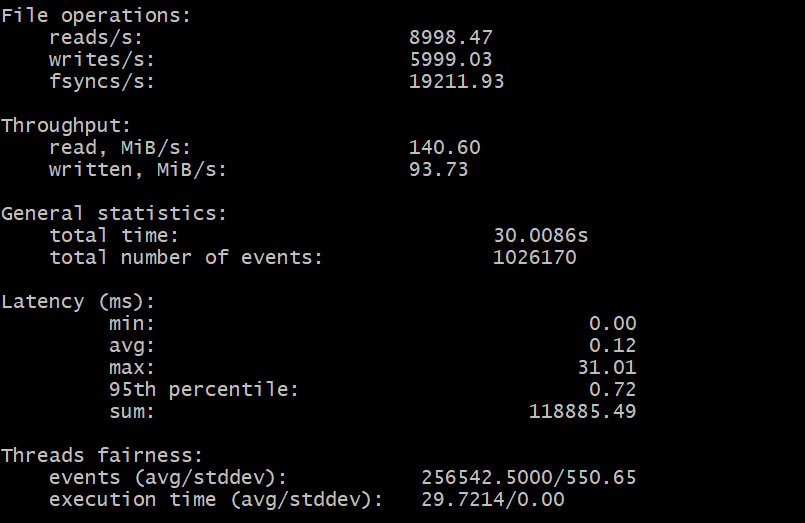Click the 'Threads fairness:' heading

point(102,456)
